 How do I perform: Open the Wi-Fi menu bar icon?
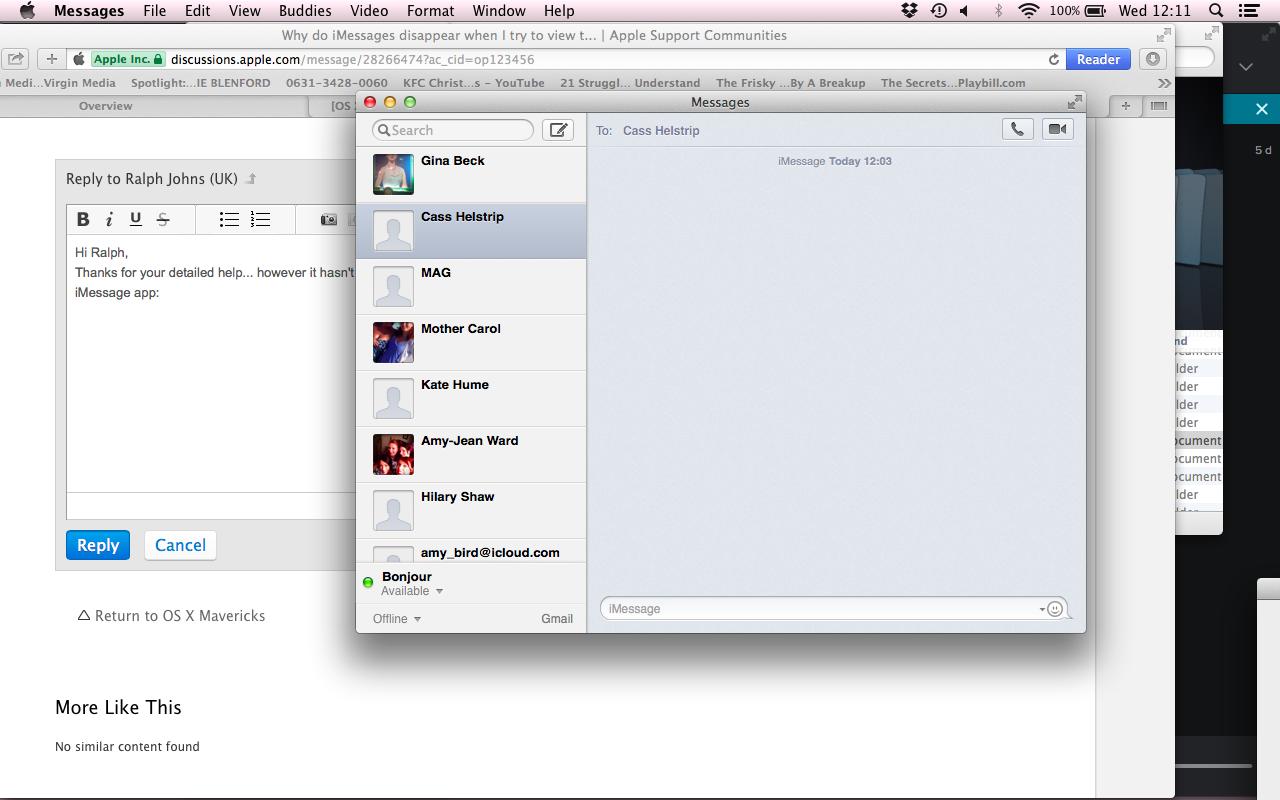[x=1028, y=11]
